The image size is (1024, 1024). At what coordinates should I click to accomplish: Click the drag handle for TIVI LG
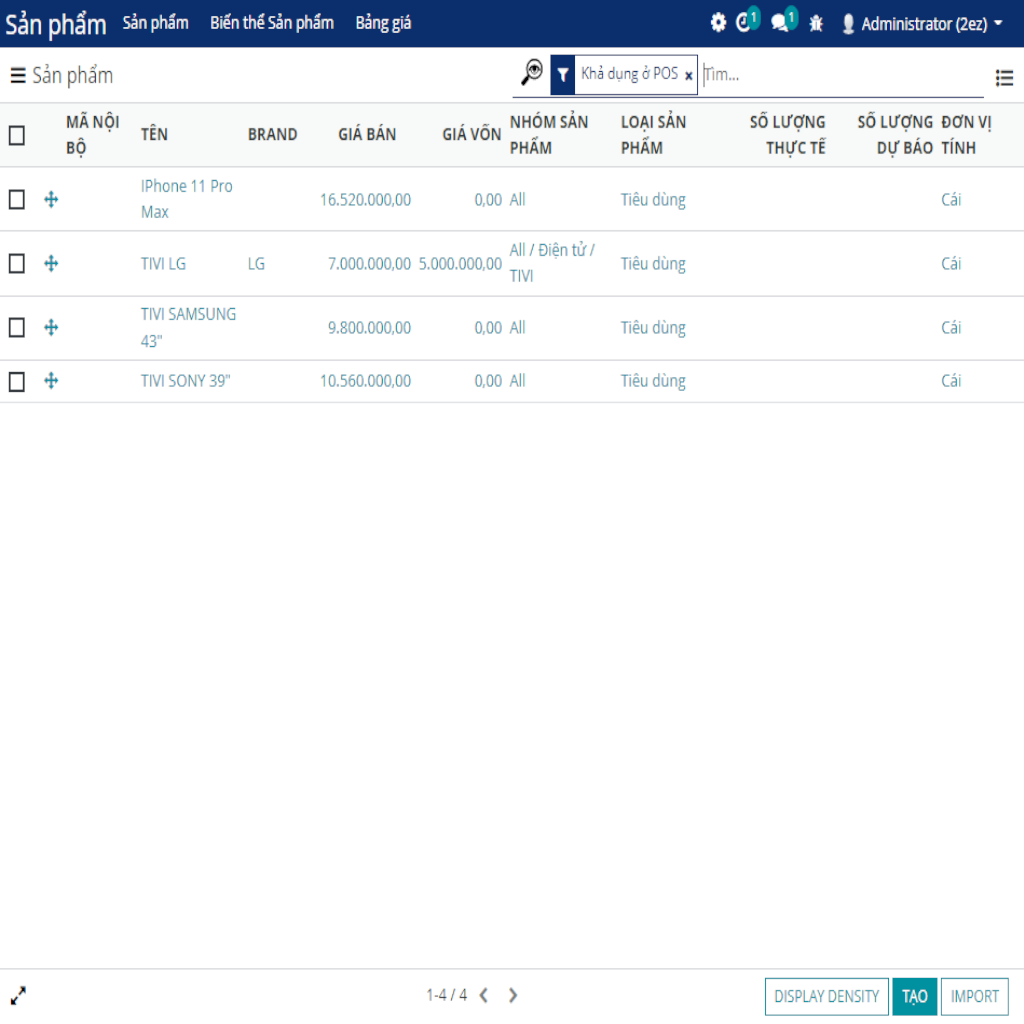coord(51,264)
